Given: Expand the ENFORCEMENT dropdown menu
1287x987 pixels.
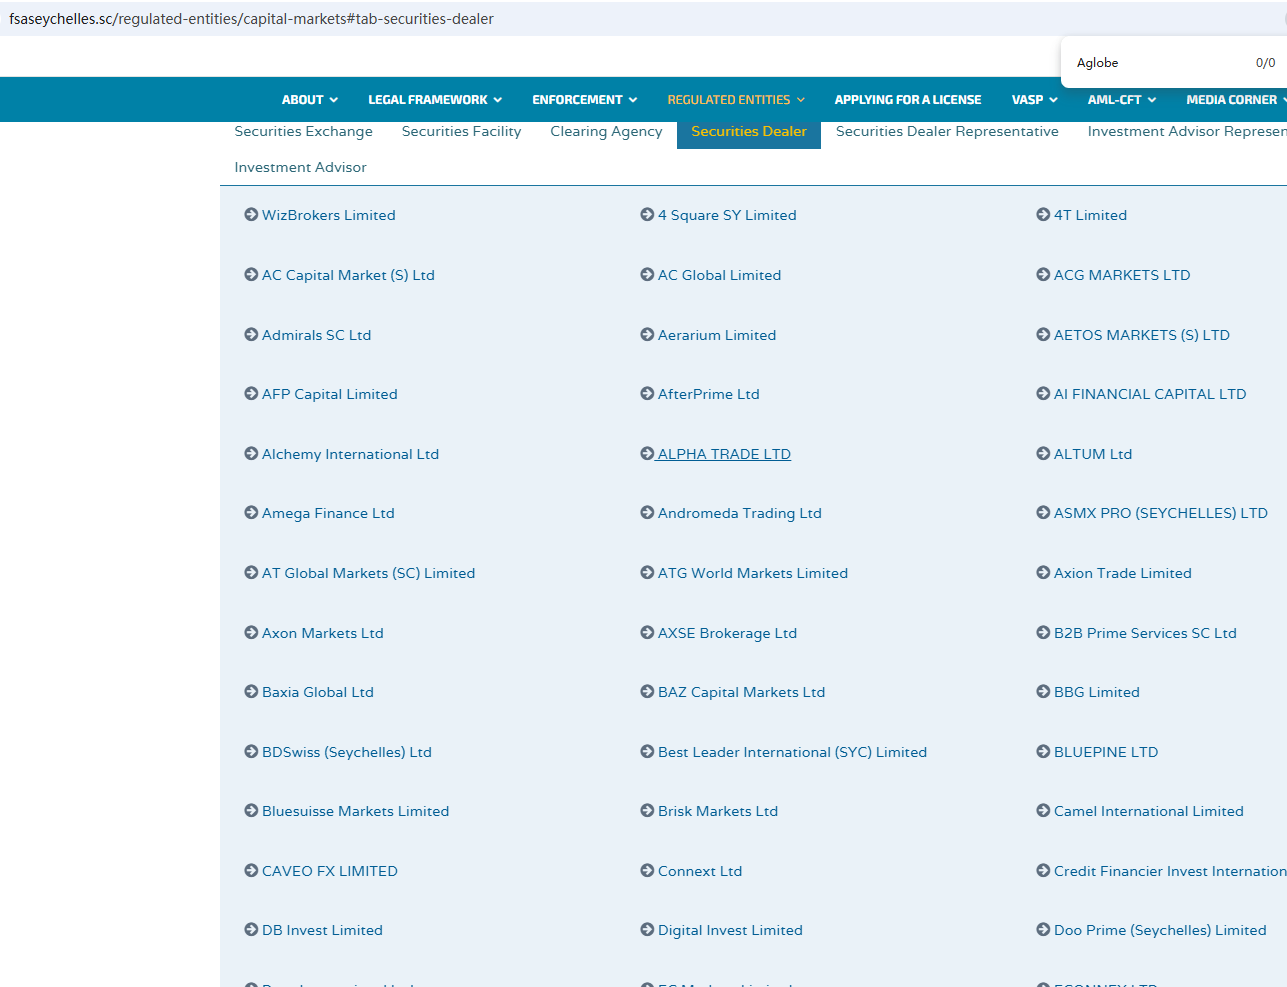Looking at the screenshot, I should 585,100.
